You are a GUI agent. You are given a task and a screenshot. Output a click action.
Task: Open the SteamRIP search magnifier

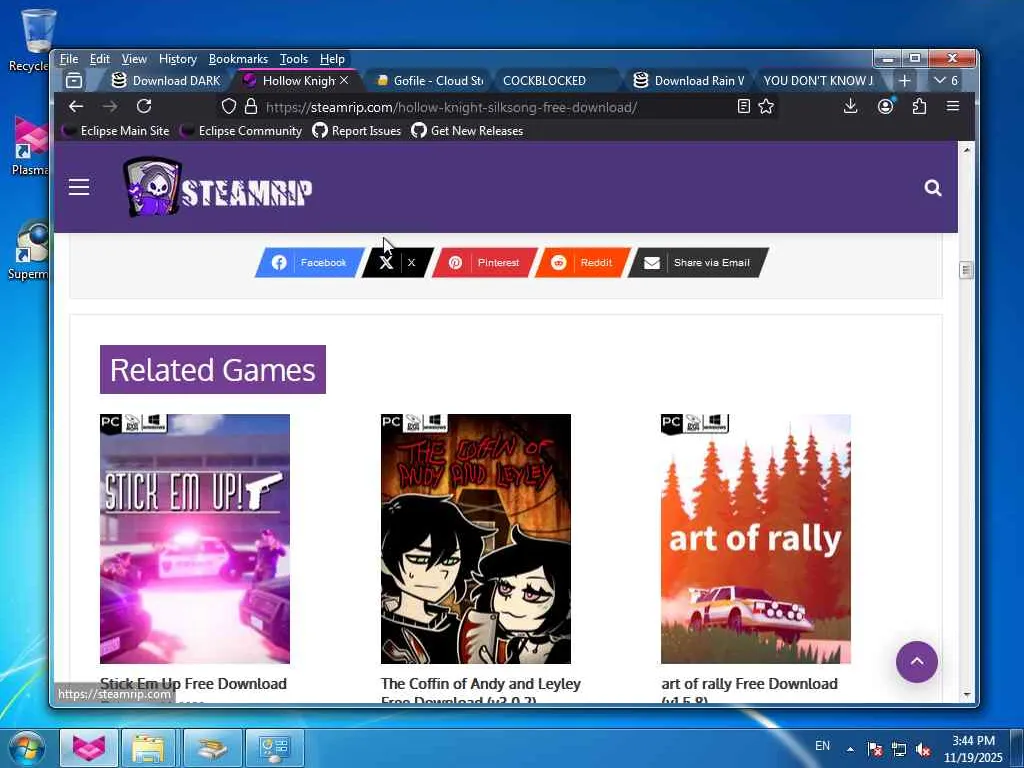click(x=933, y=188)
